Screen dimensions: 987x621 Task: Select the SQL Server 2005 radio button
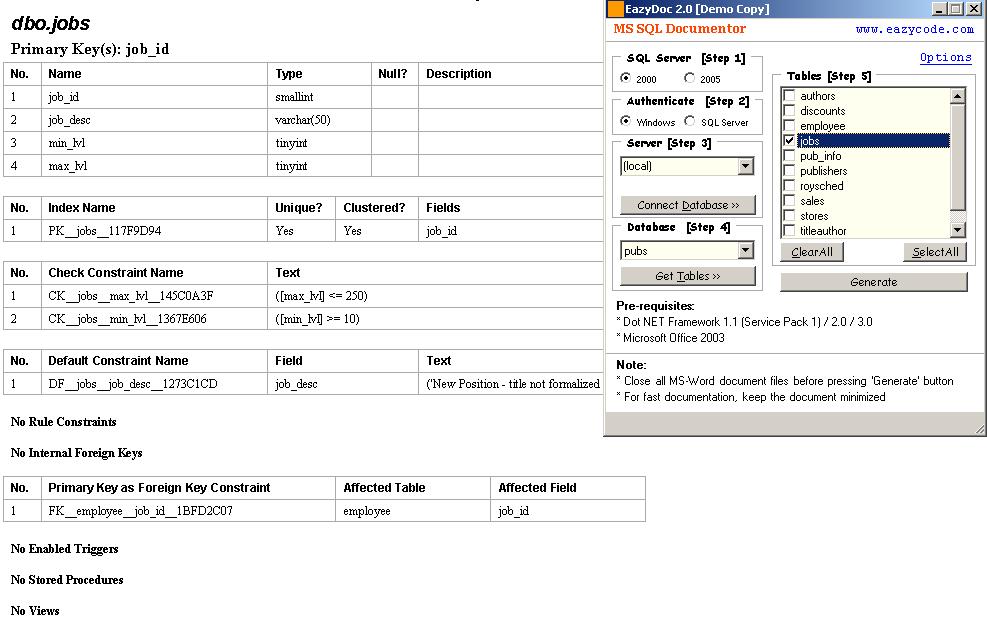(x=689, y=78)
